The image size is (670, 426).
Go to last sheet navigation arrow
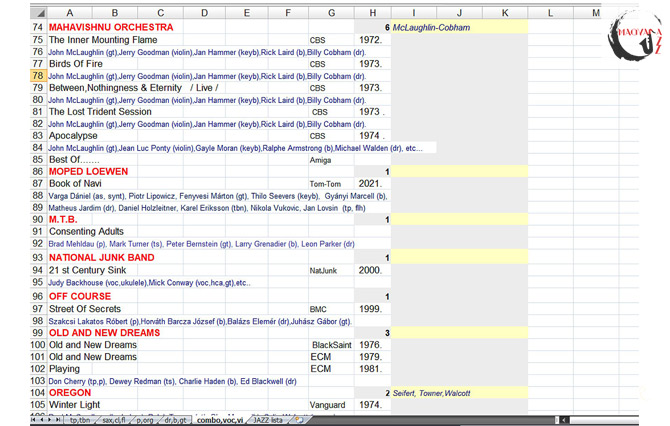point(58,420)
